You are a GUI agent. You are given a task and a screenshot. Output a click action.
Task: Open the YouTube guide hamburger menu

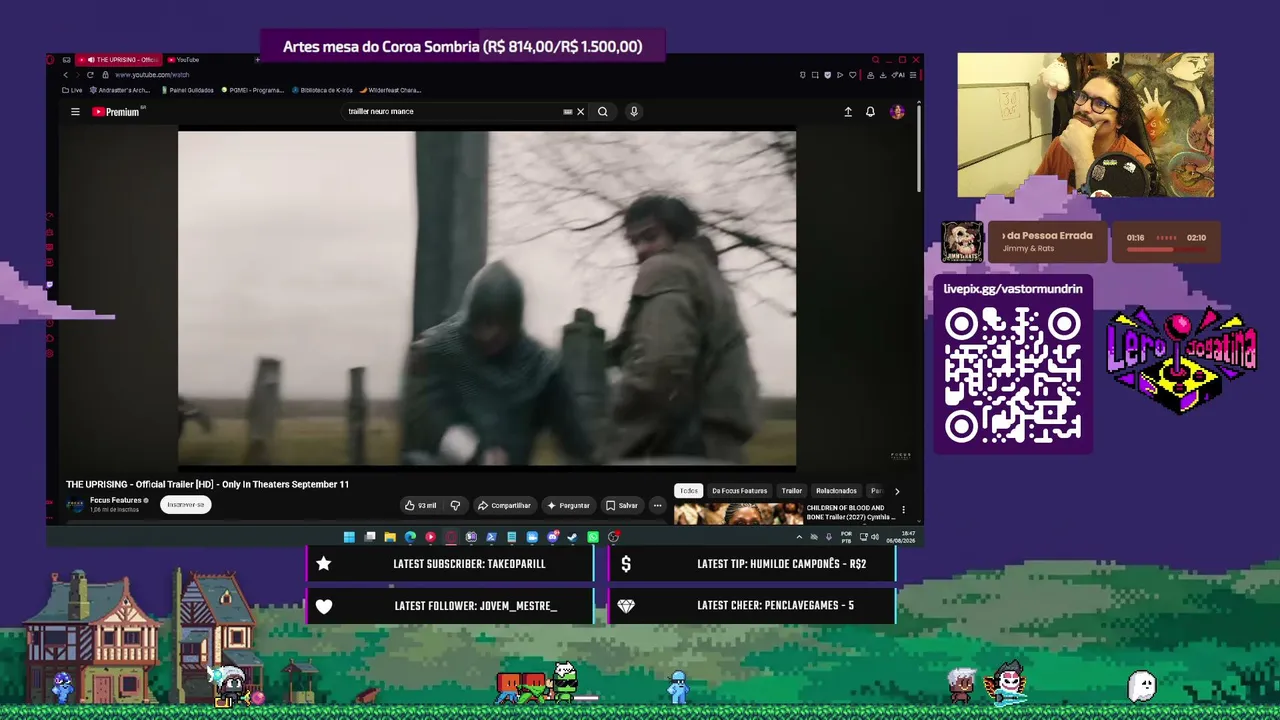(x=75, y=112)
